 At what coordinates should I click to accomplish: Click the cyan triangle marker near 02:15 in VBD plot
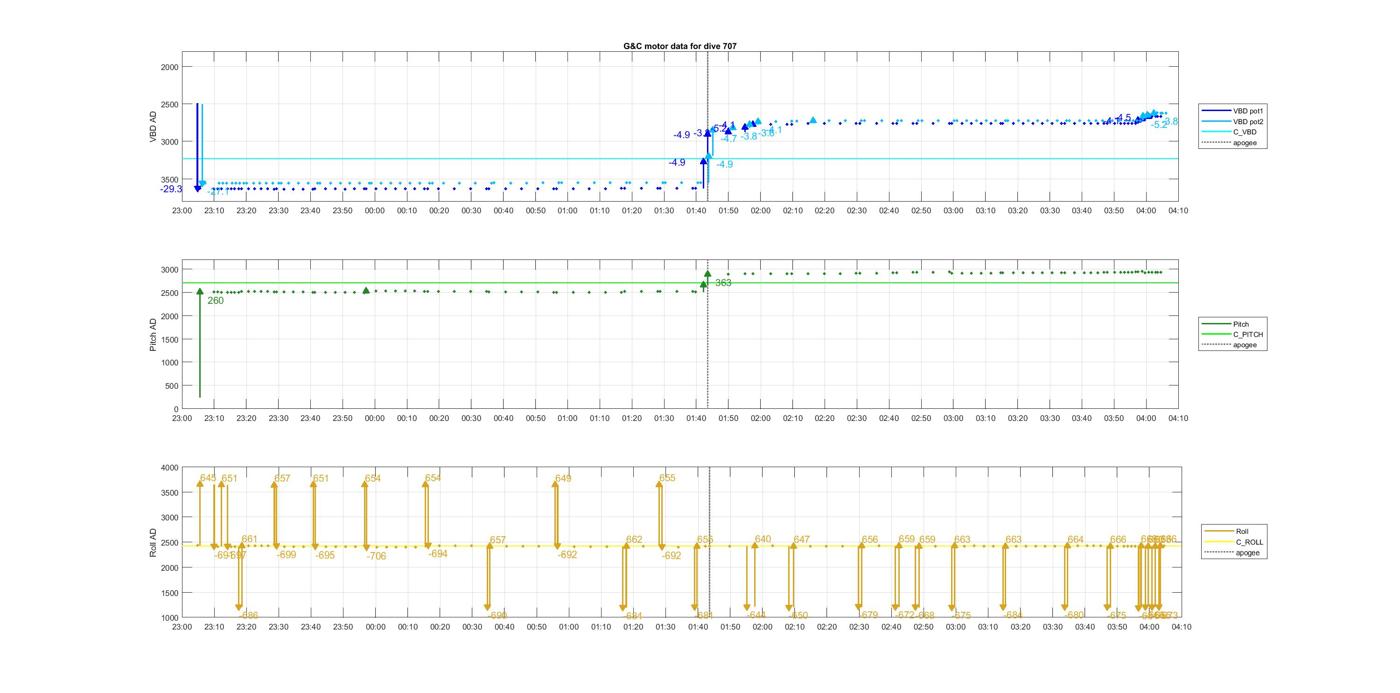813,120
